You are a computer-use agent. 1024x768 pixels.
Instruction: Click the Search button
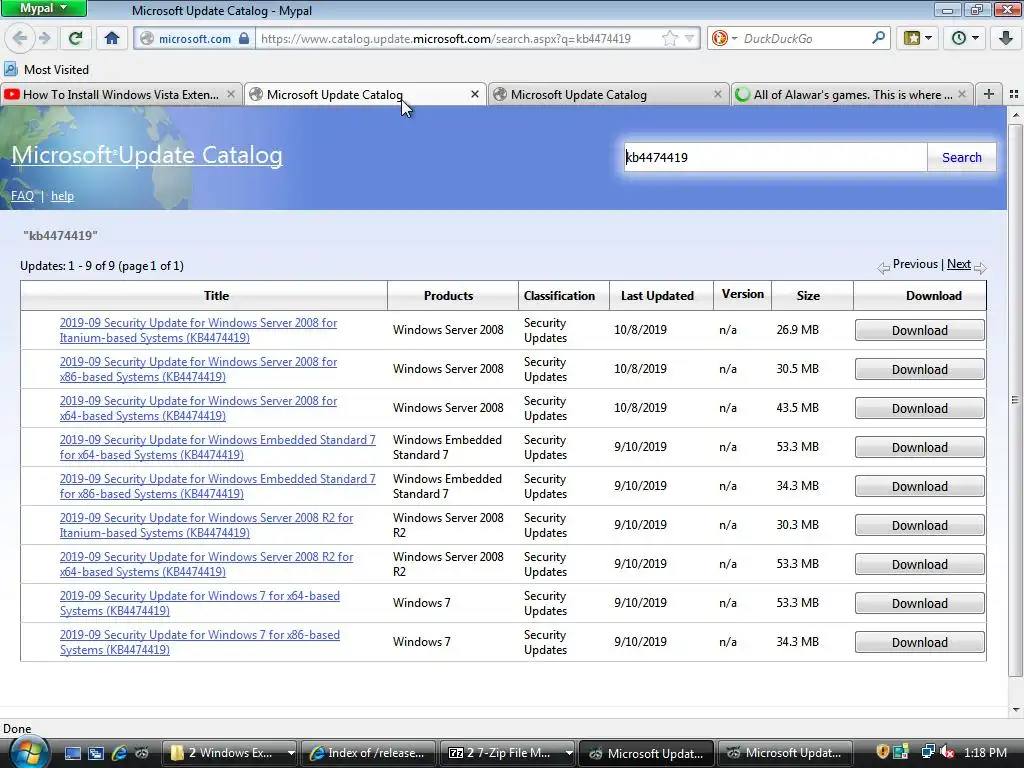pos(961,157)
